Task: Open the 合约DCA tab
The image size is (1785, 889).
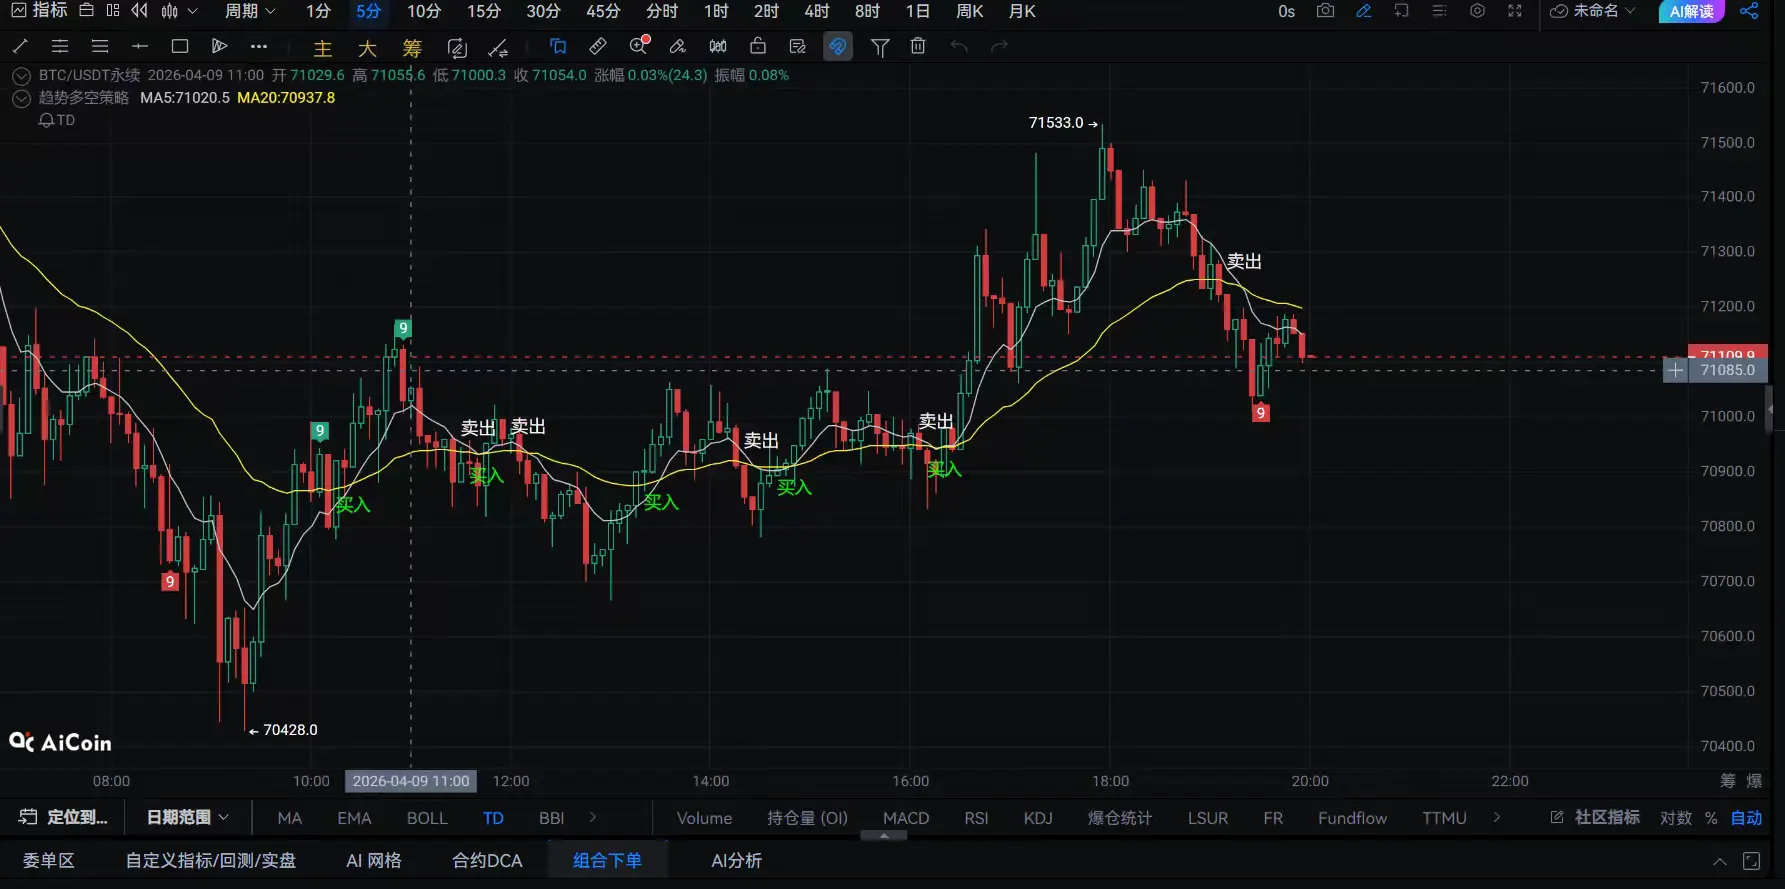Action: tap(487, 861)
